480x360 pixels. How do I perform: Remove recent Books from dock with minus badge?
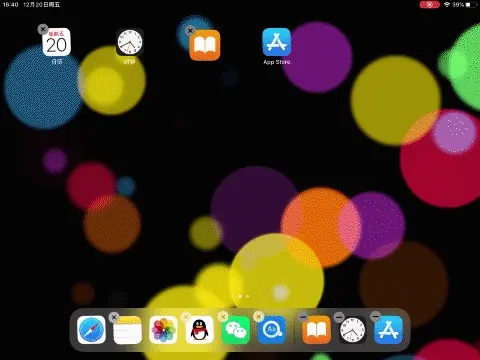[x=303, y=317]
